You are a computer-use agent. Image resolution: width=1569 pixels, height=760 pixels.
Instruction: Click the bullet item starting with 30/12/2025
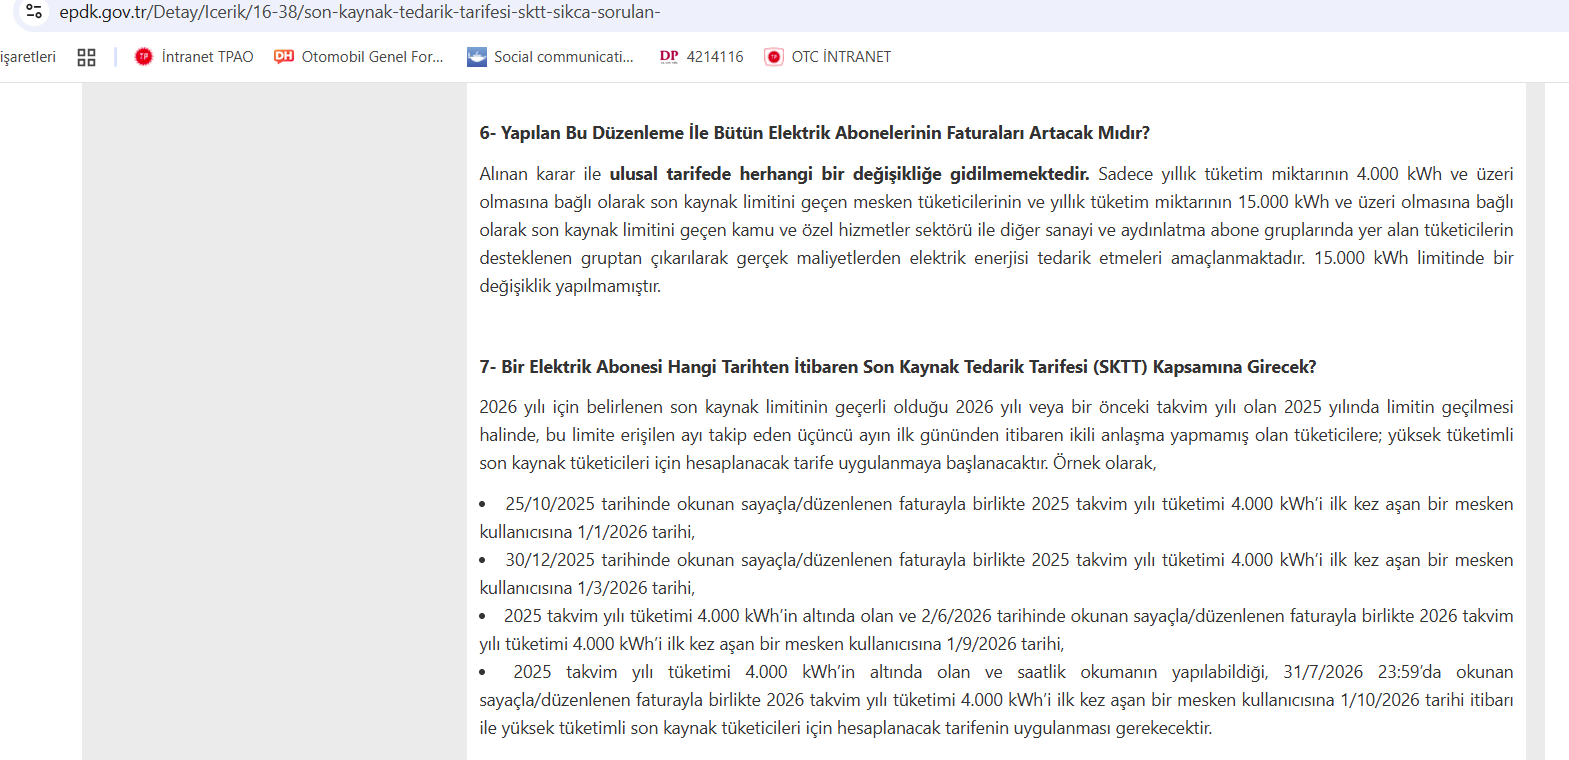1008,560
